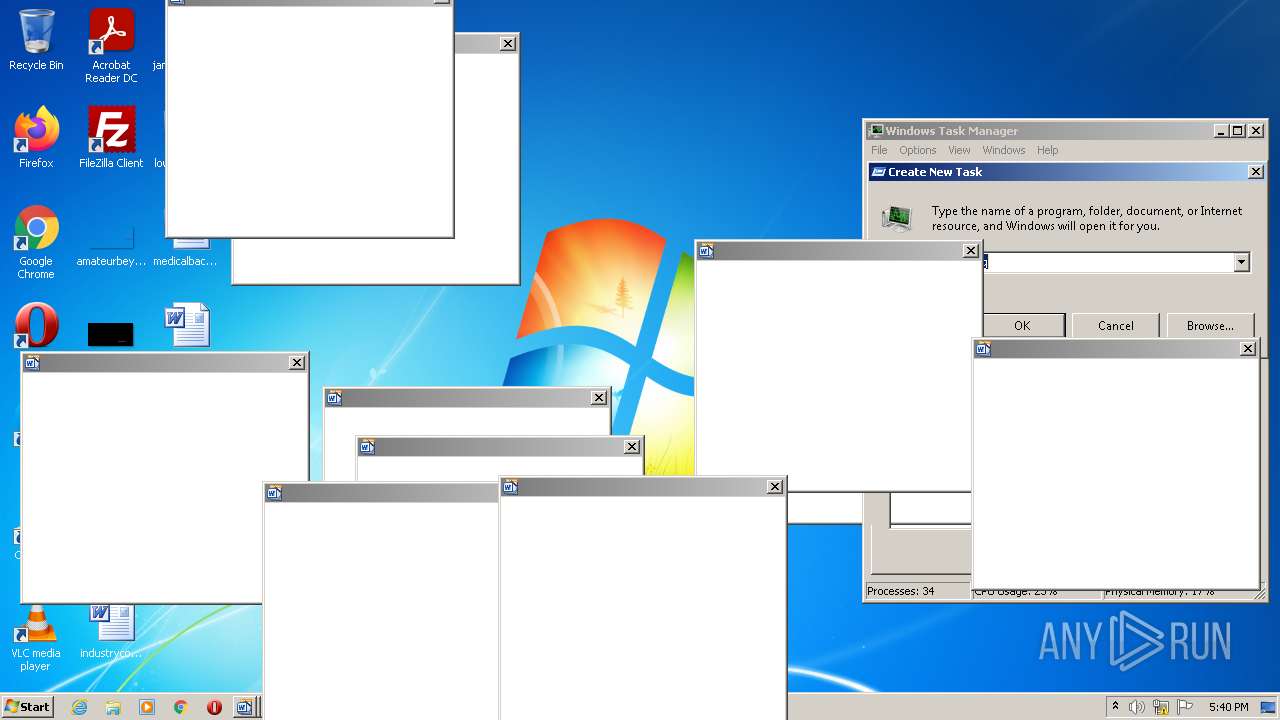Select the unlabeled Word document below medicalbac...

pyautogui.click(x=187, y=325)
